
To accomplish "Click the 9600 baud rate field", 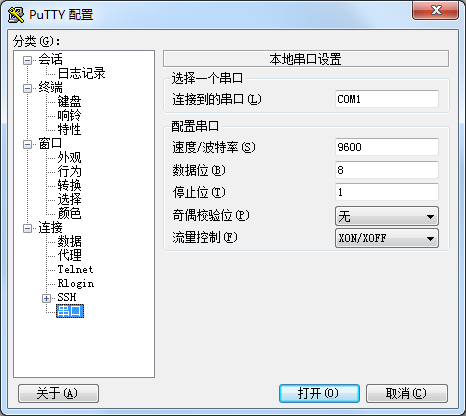I will pos(387,147).
